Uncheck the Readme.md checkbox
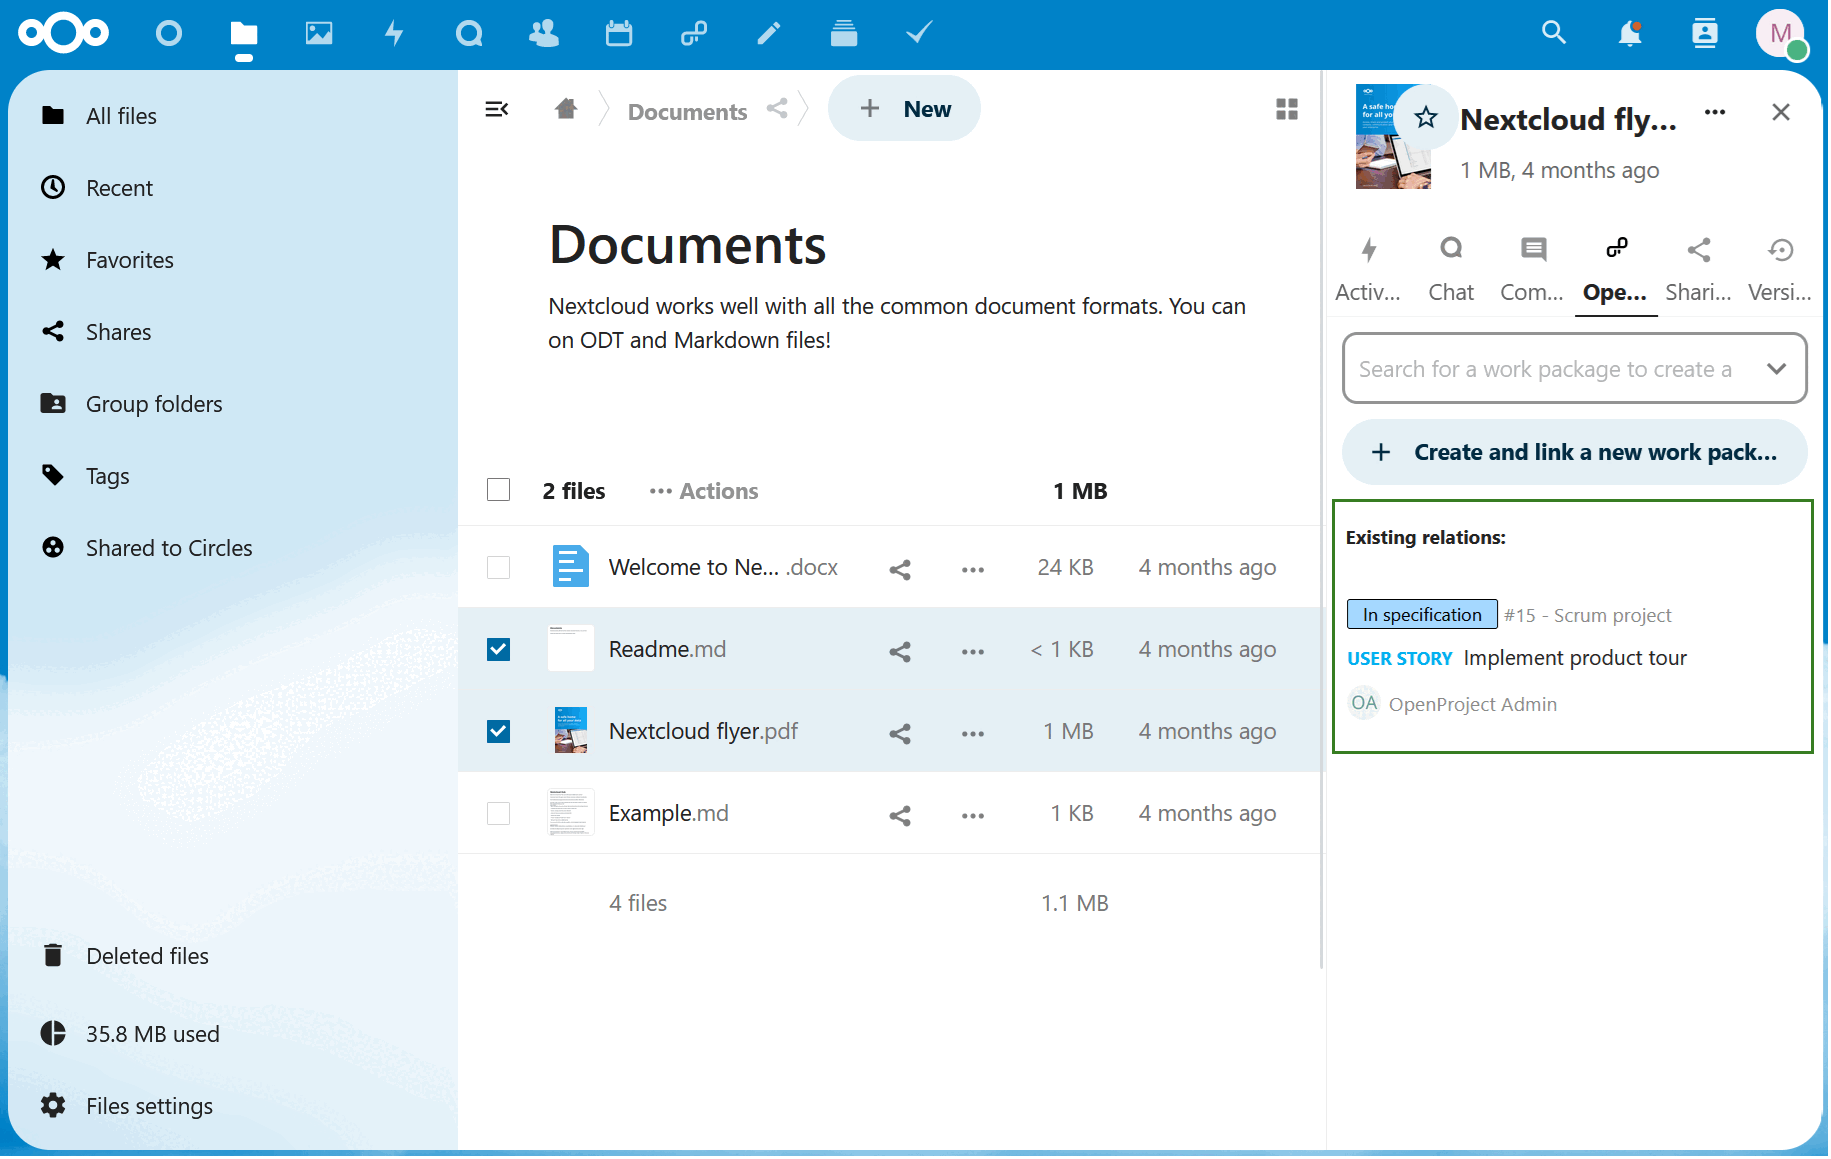The width and height of the screenshot is (1831, 1159). pyautogui.click(x=498, y=649)
